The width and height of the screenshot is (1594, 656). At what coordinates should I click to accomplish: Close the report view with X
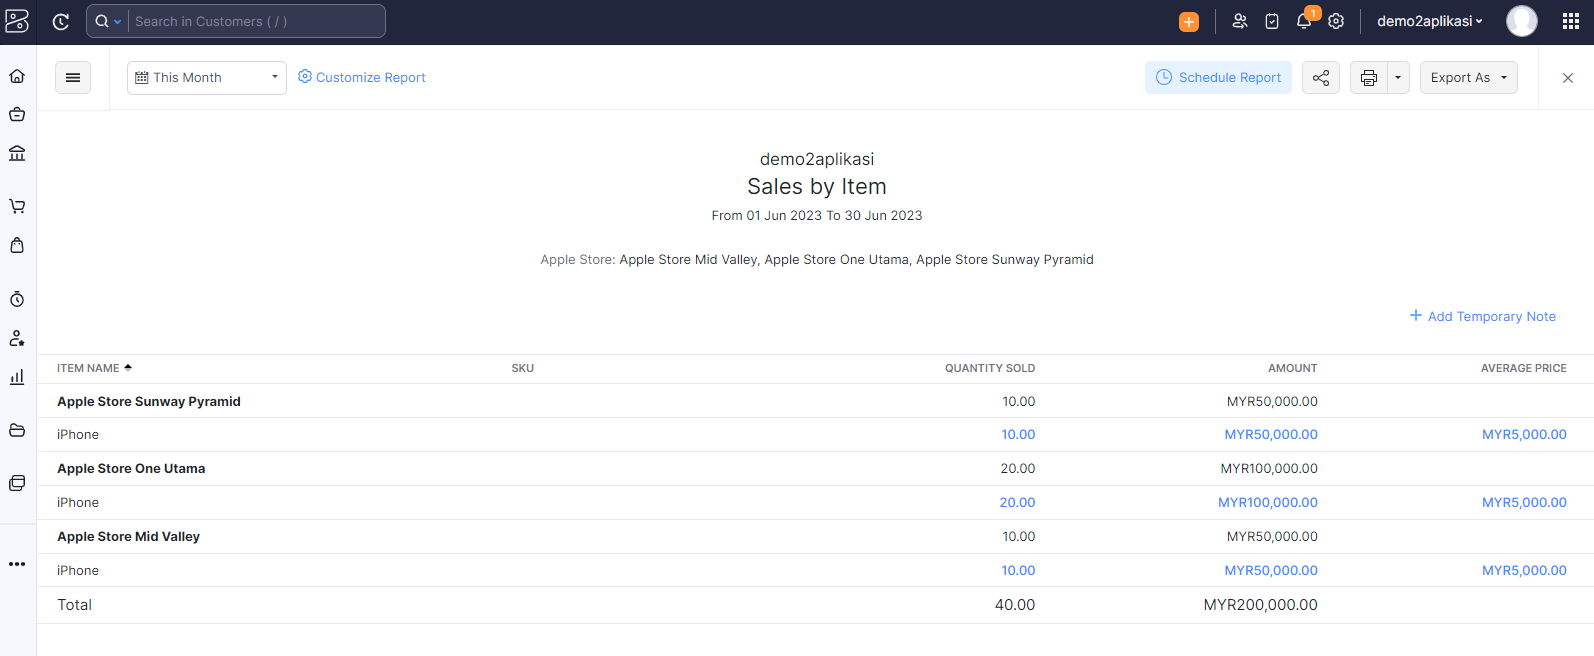click(1568, 78)
